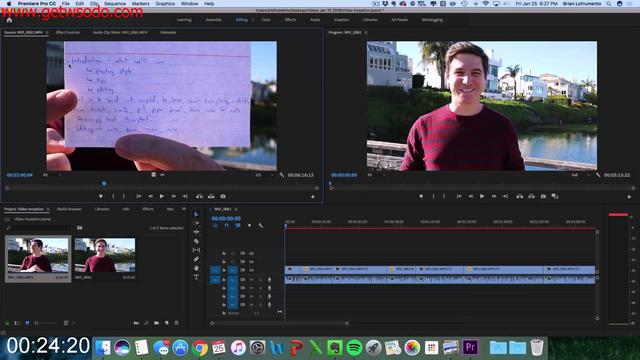
Task: Solo the first audio track
Action: pos(260,280)
